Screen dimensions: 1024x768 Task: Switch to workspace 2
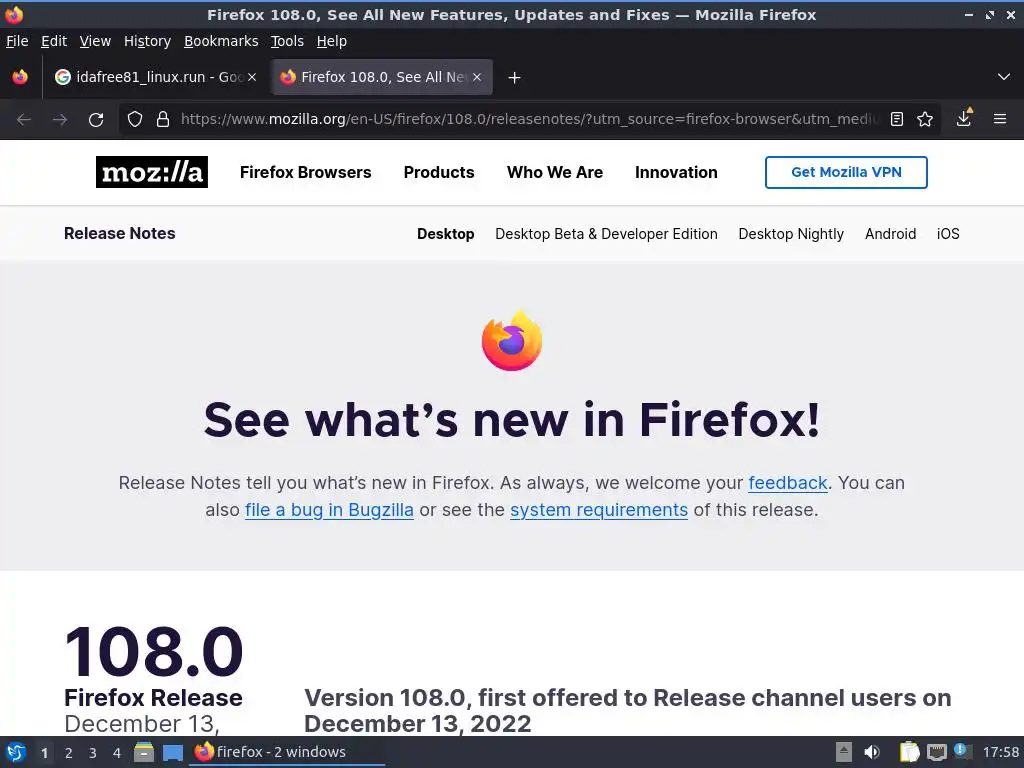(69, 753)
